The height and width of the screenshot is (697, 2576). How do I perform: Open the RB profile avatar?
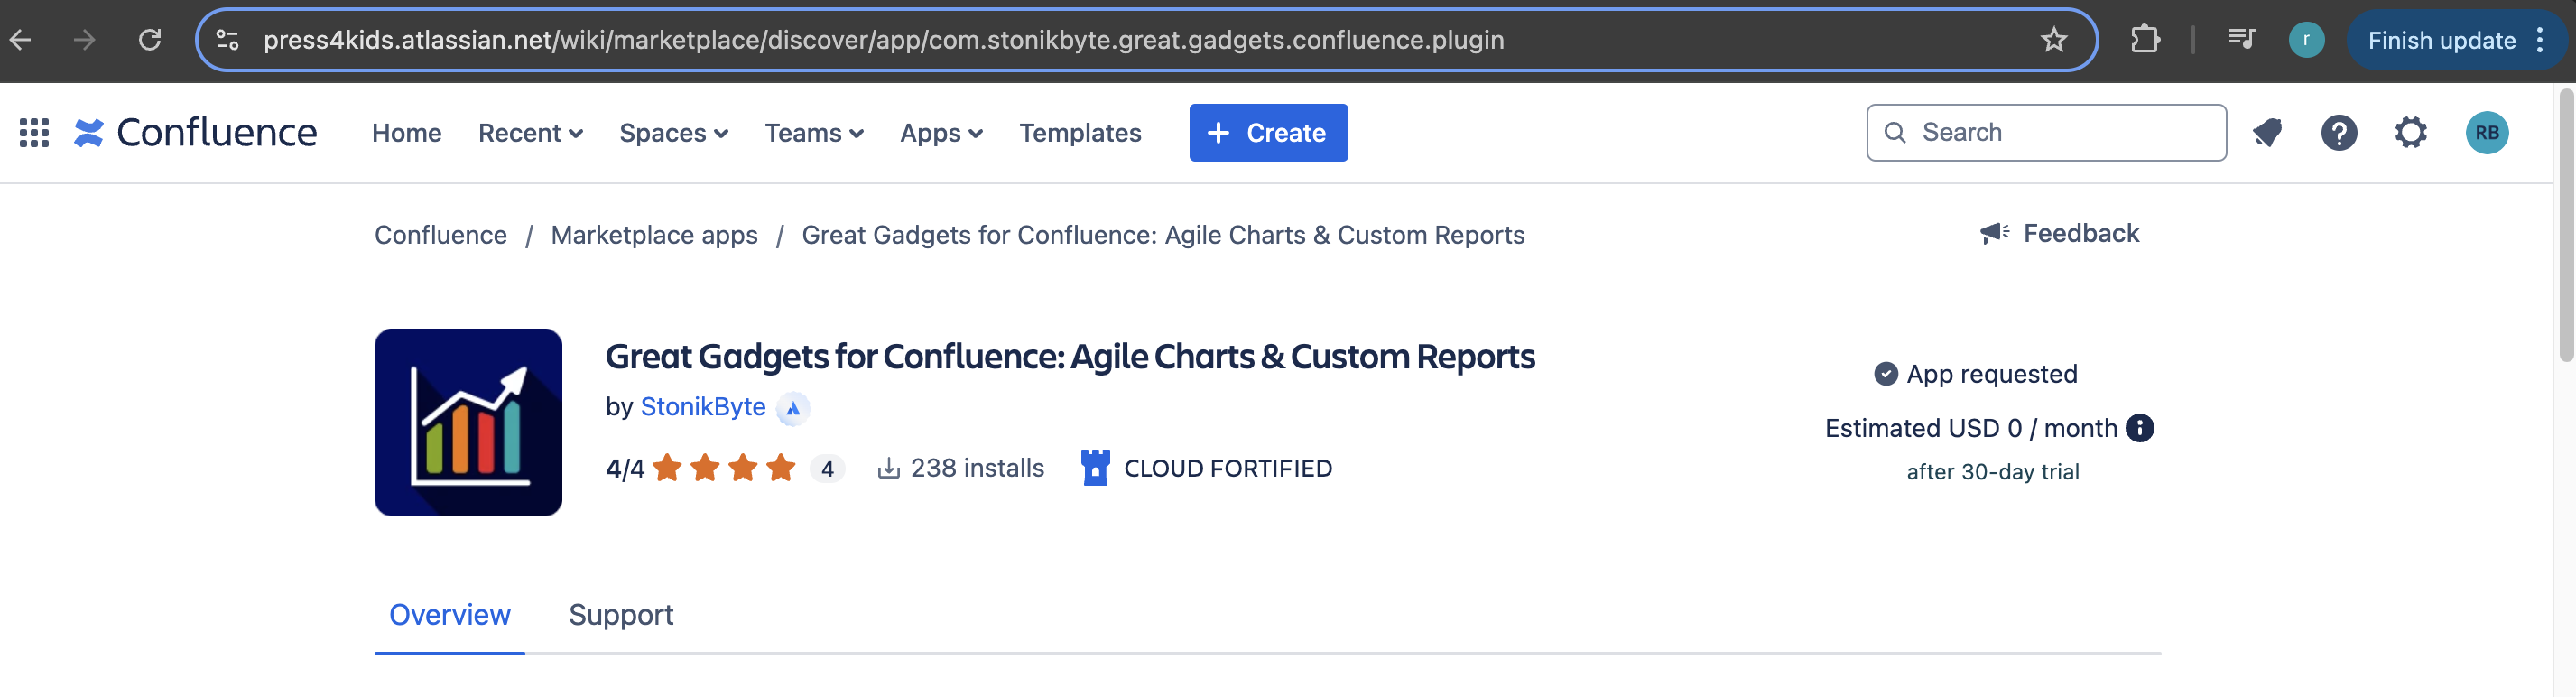click(2487, 133)
